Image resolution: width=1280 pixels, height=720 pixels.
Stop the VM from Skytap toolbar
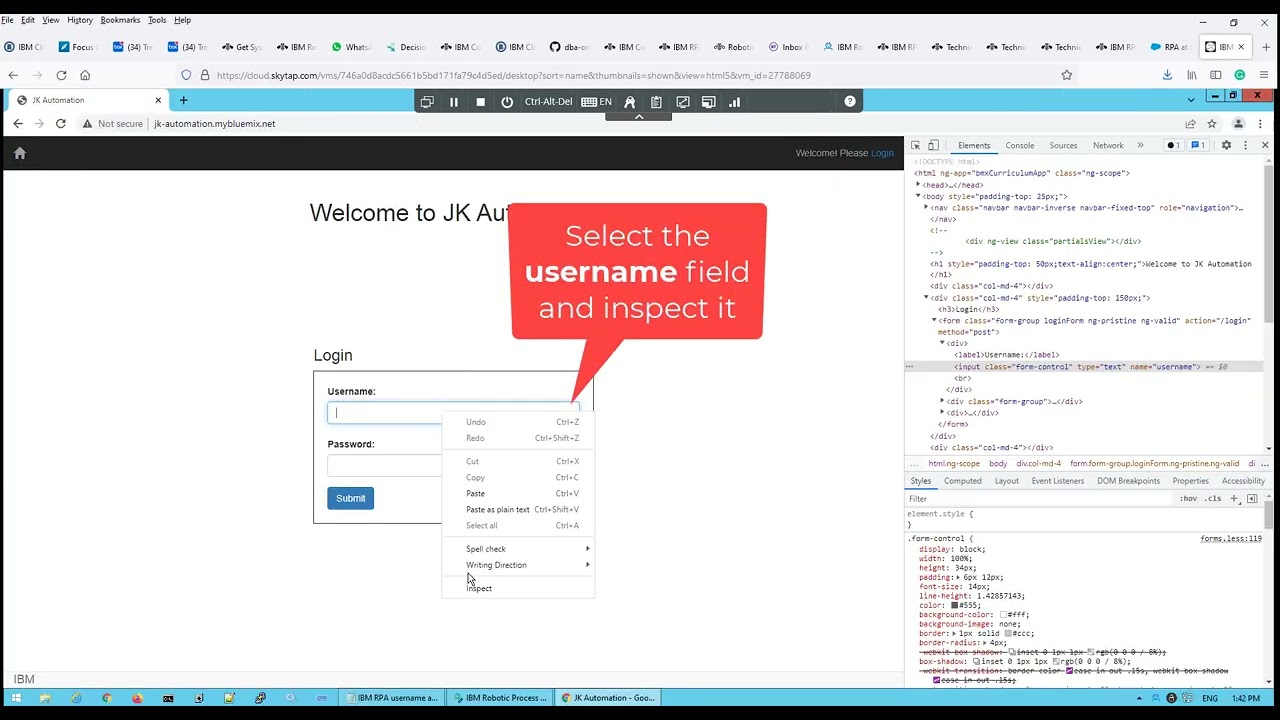480,102
